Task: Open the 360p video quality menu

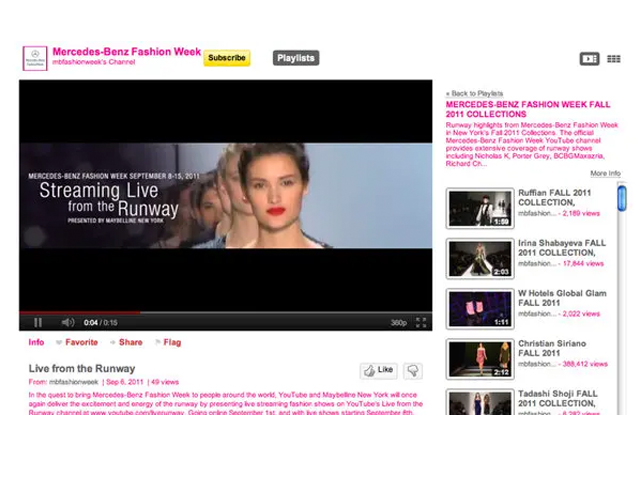Action: tap(398, 323)
